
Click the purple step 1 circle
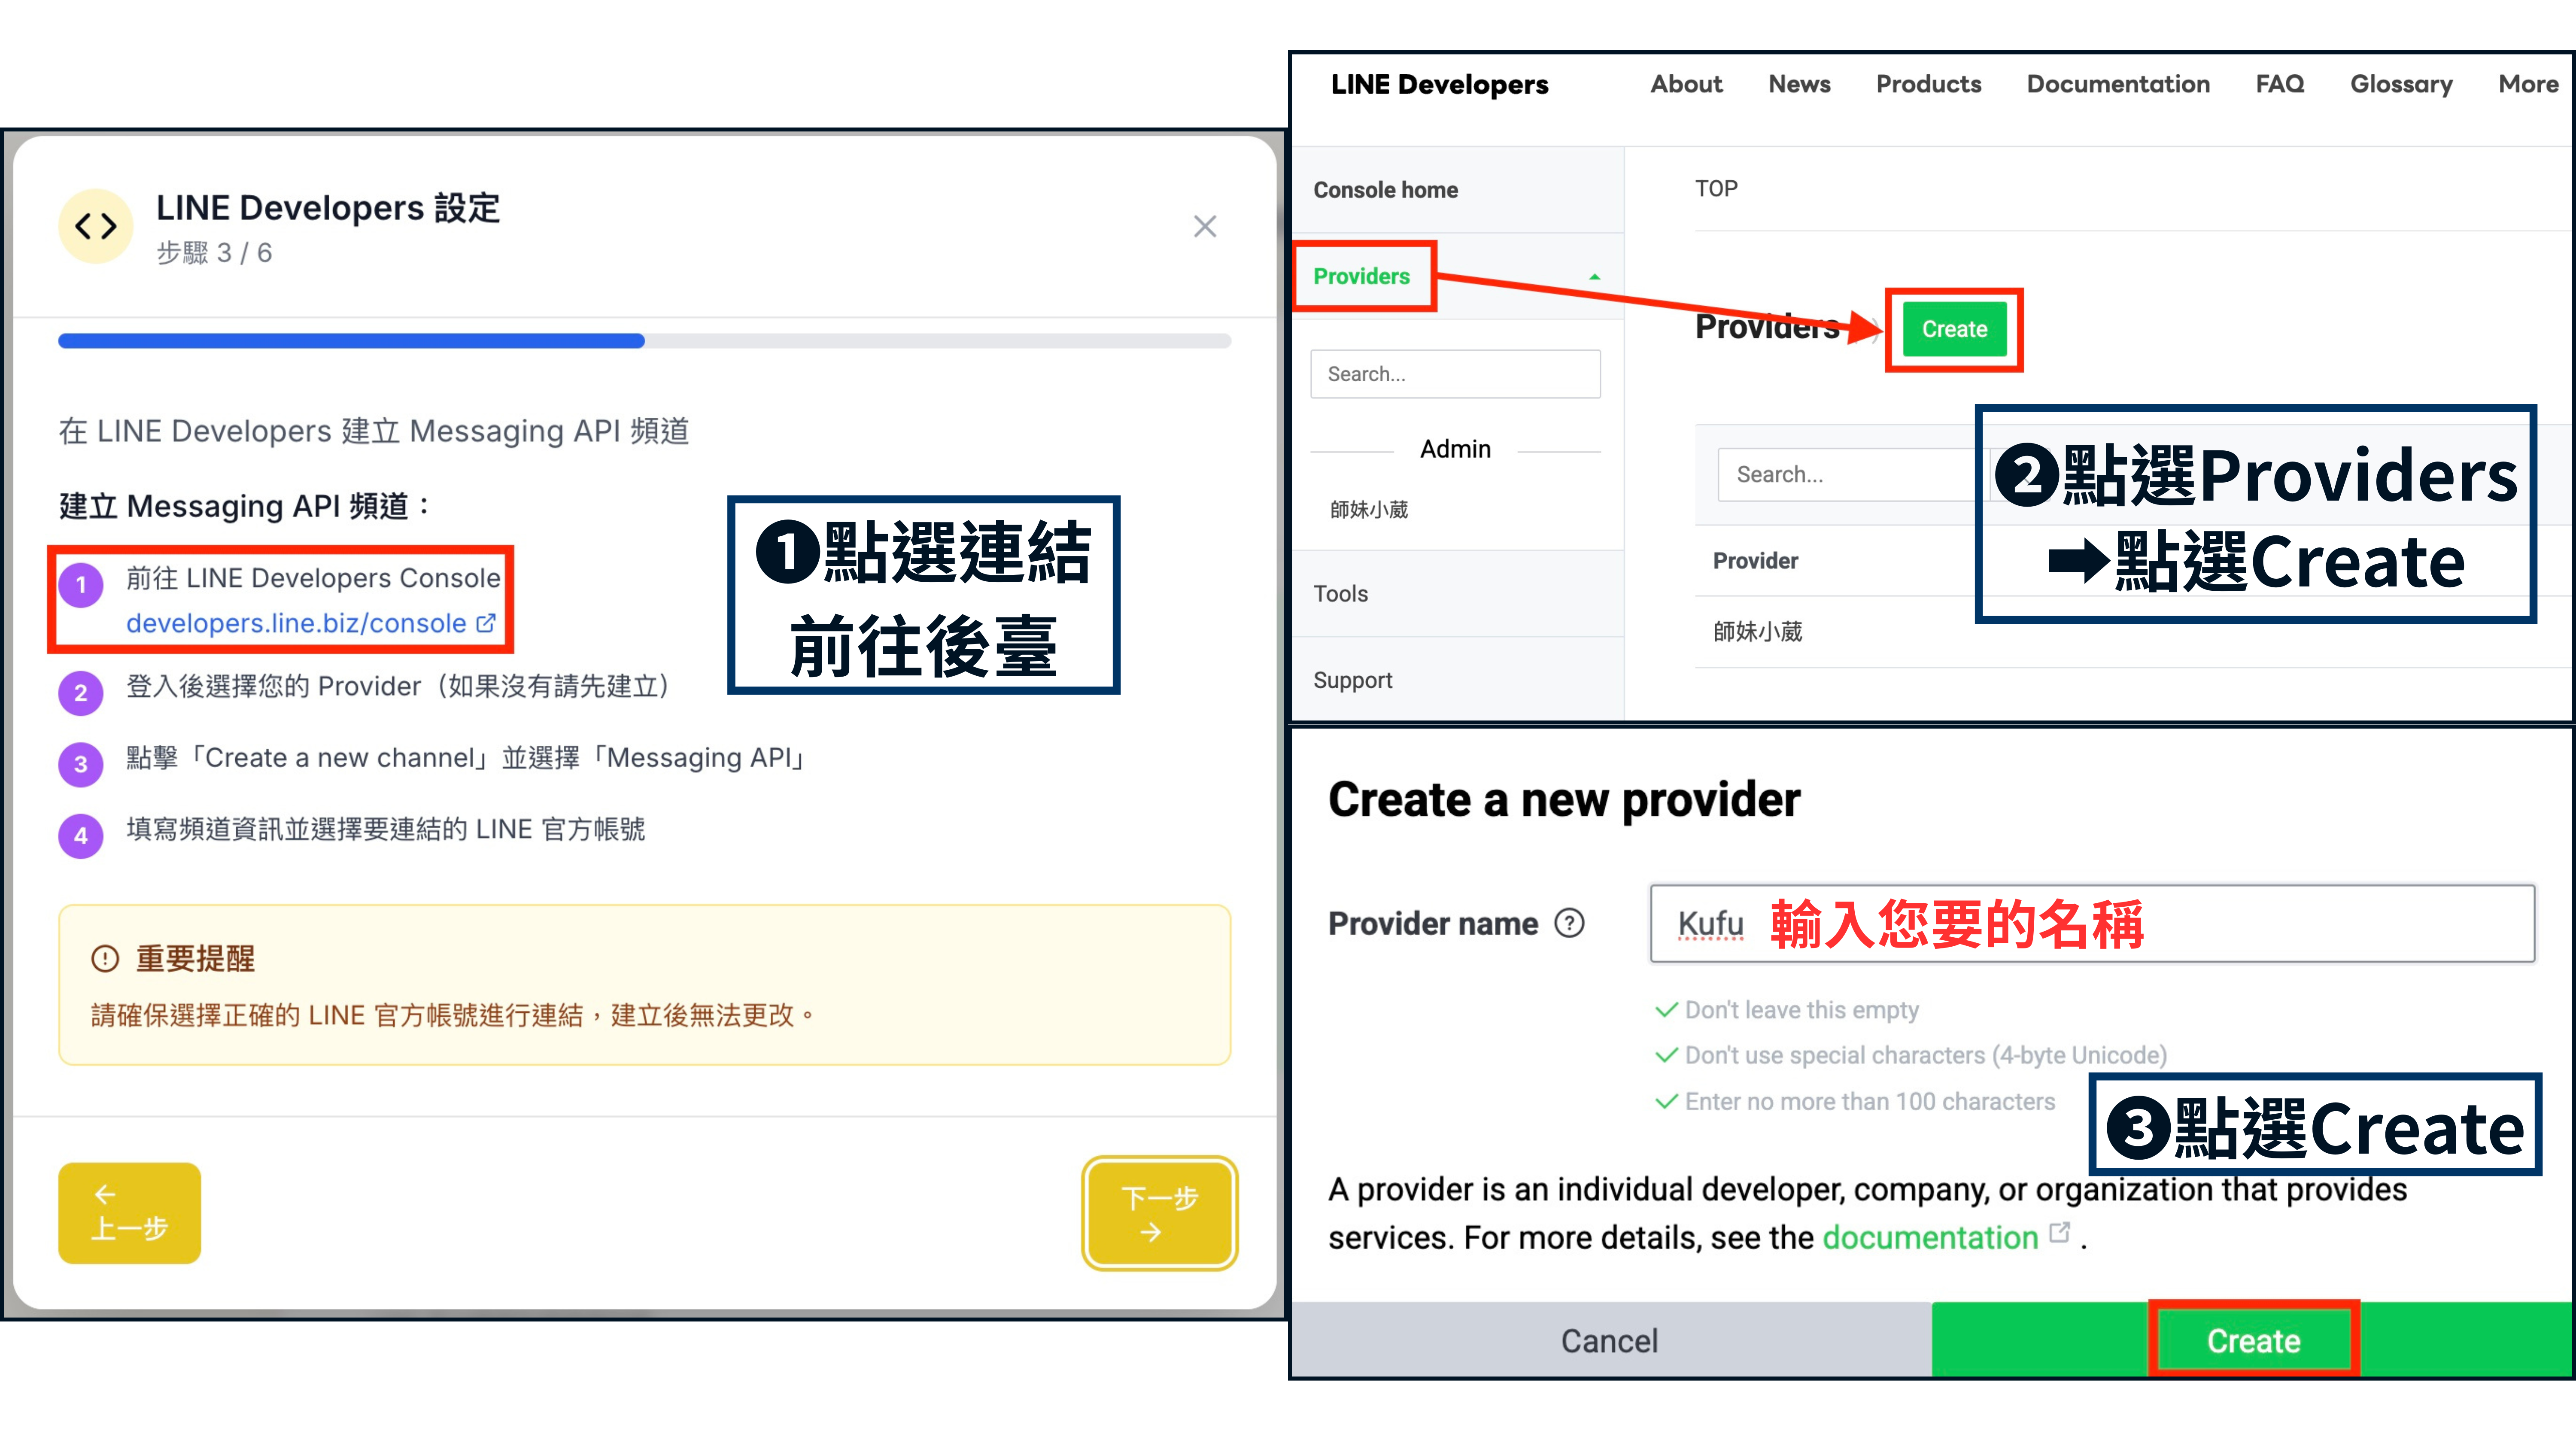[81, 585]
